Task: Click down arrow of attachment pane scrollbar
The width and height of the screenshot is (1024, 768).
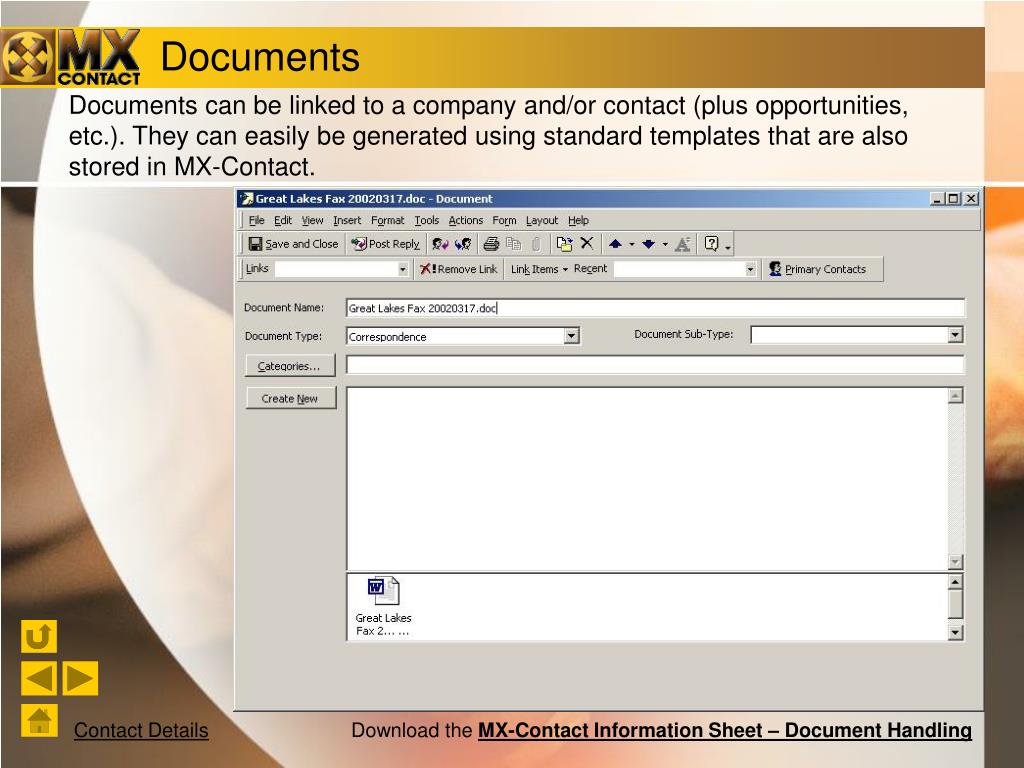Action: click(x=955, y=632)
